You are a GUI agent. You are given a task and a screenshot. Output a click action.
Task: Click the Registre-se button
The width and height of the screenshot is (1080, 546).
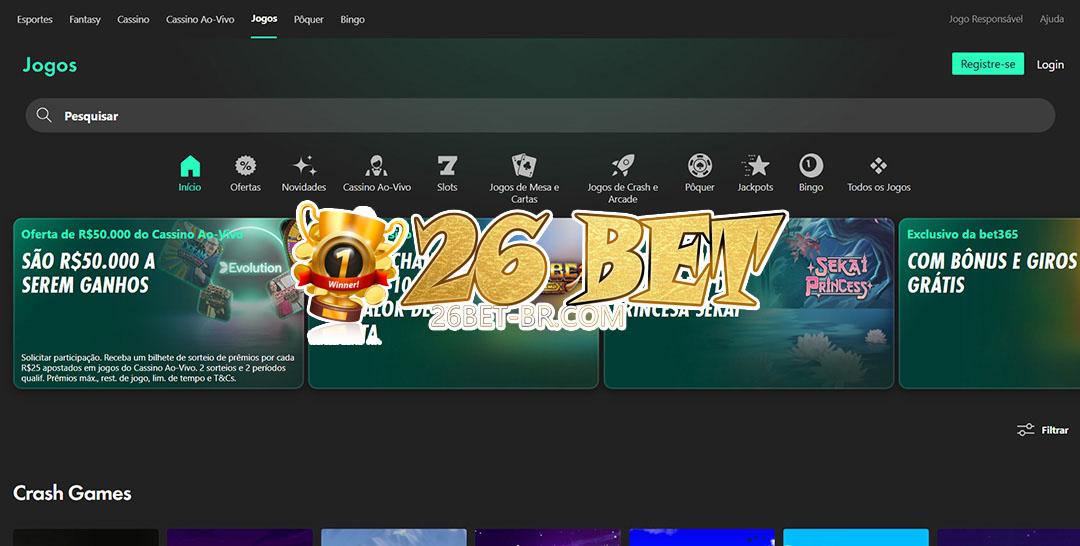988,64
